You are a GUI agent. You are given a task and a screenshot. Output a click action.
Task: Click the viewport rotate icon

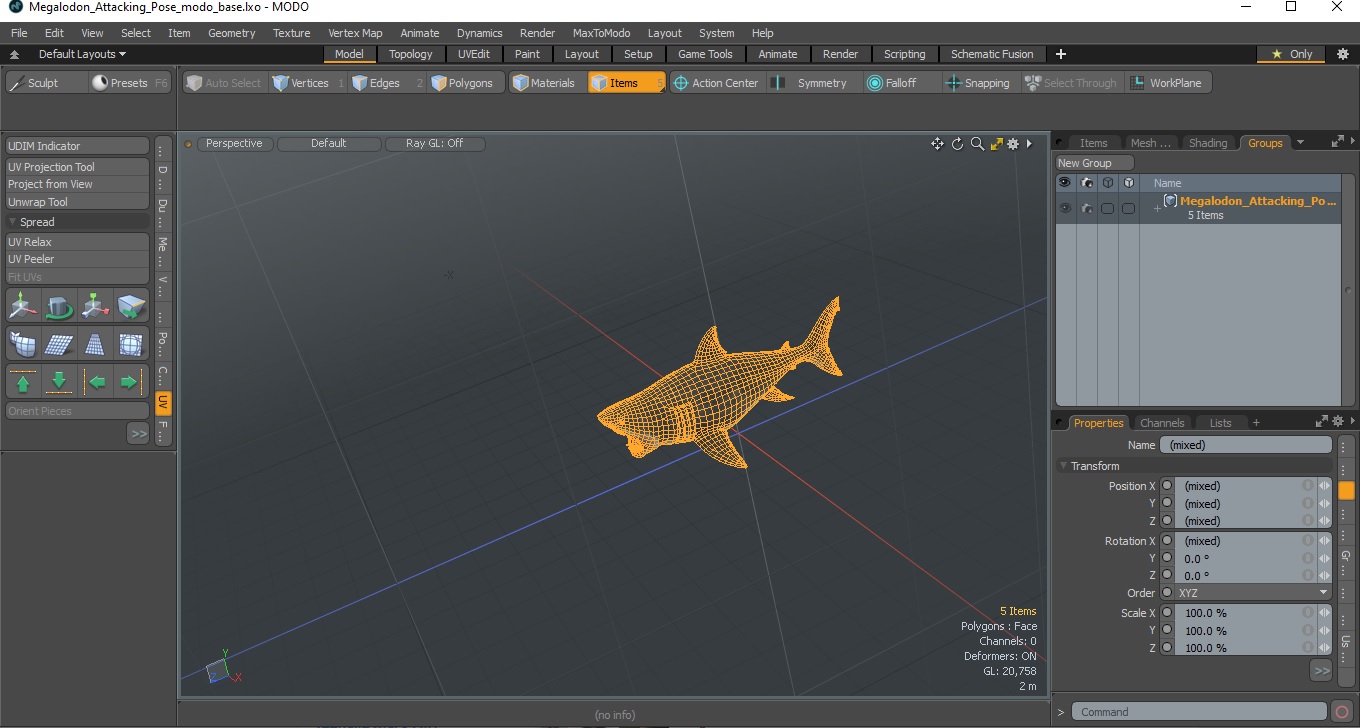click(x=957, y=144)
